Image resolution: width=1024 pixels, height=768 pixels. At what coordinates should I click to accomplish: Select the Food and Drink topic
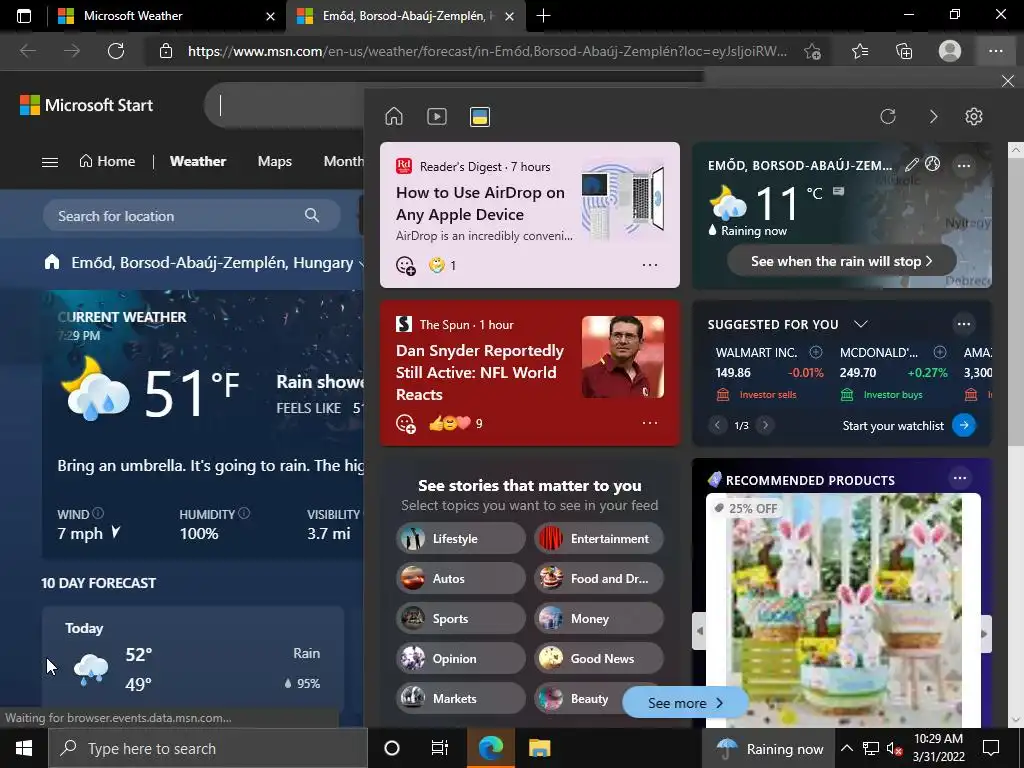599,579
